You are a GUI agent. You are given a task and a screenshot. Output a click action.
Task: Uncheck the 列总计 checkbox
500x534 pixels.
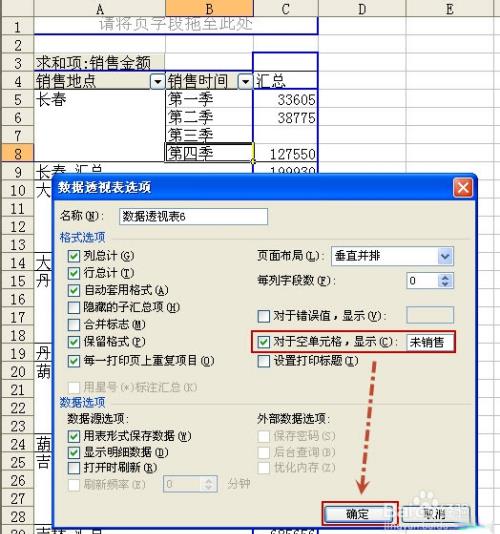[x=74, y=256]
